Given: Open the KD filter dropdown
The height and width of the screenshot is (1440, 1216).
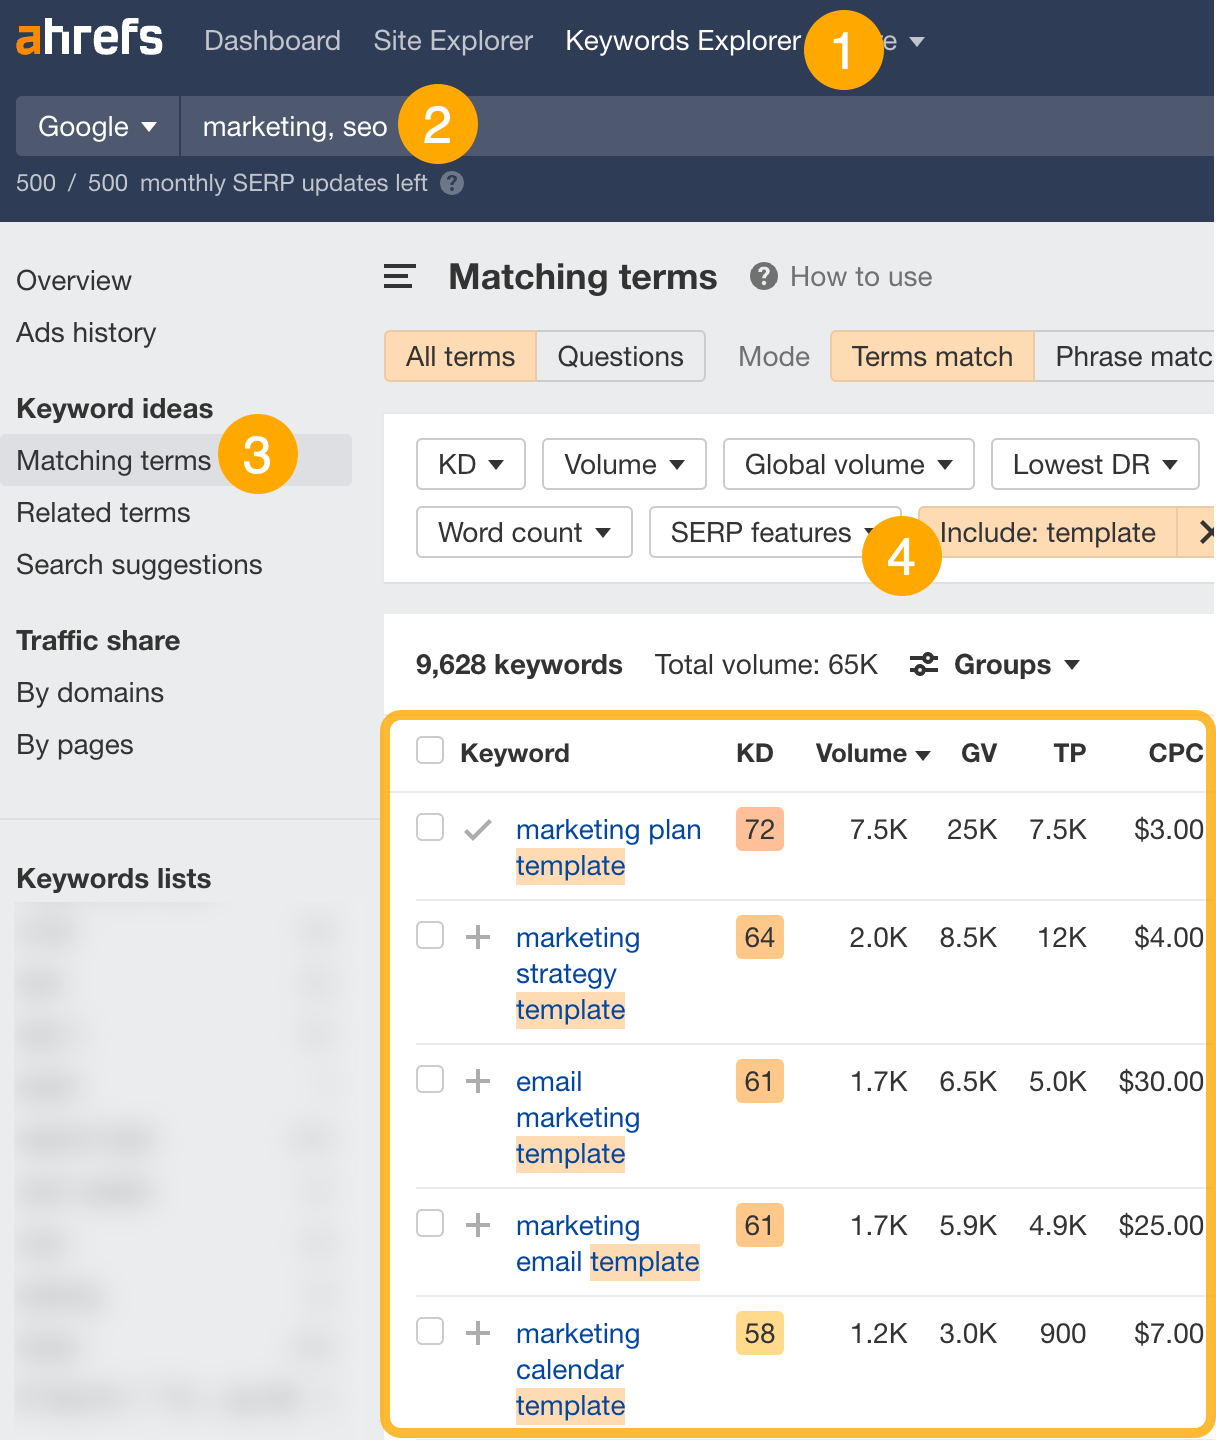Looking at the screenshot, I should (x=470, y=464).
